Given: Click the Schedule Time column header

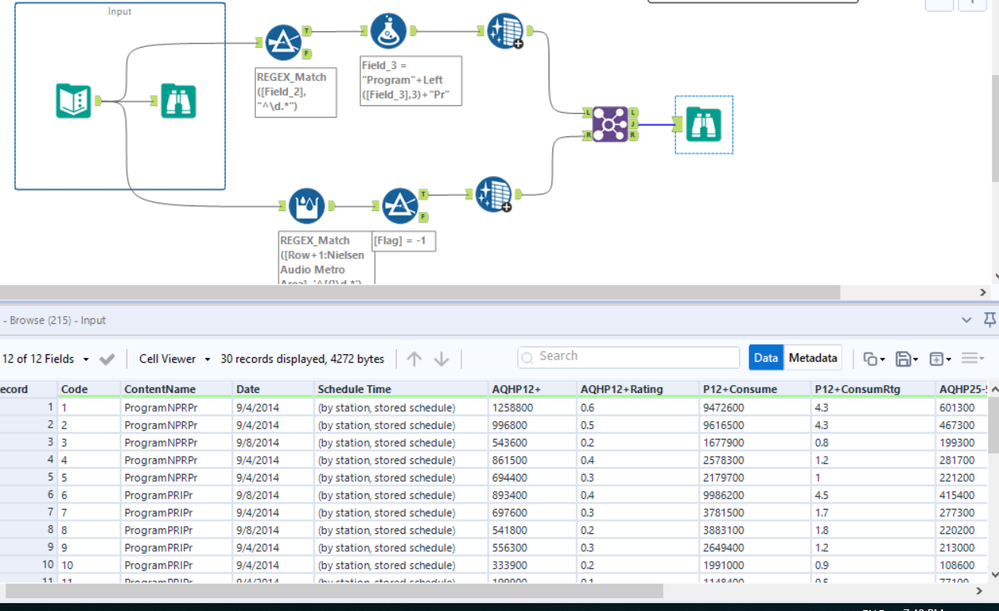Looking at the screenshot, I should point(354,389).
